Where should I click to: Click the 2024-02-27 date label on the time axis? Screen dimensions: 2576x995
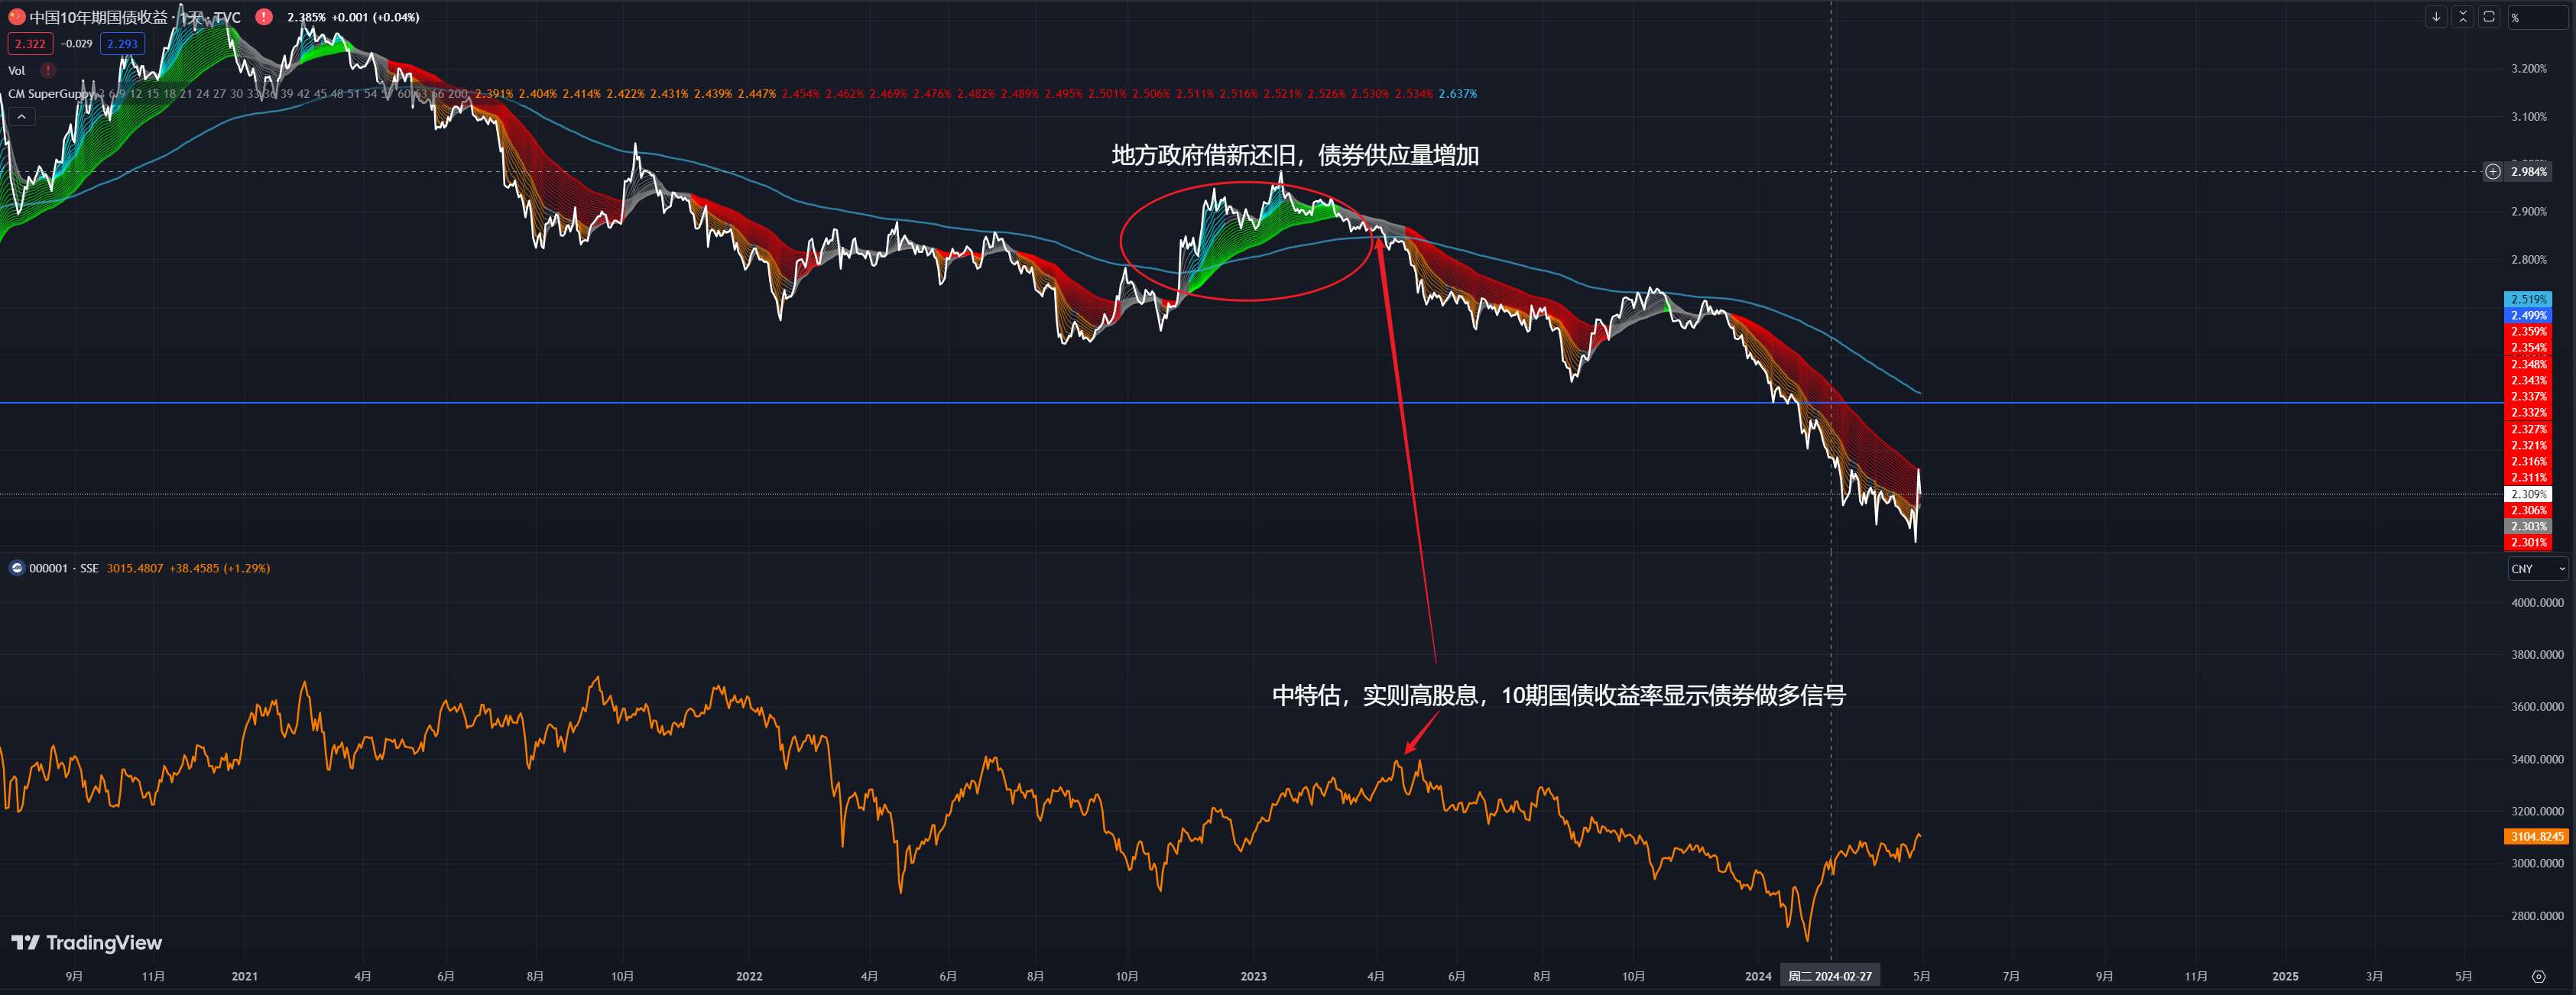[1830, 976]
